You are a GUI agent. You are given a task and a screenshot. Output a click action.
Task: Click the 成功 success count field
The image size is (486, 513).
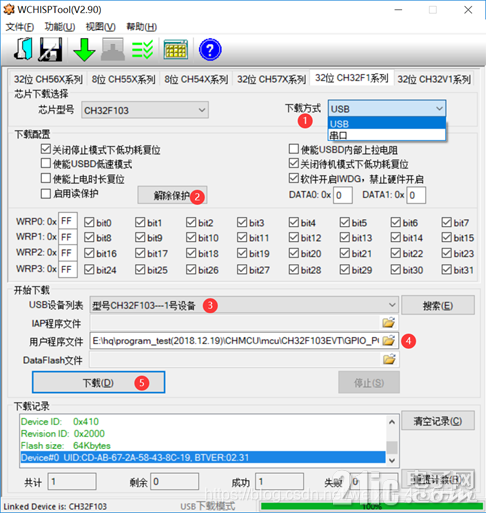pyautogui.click(x=279, y=482)
